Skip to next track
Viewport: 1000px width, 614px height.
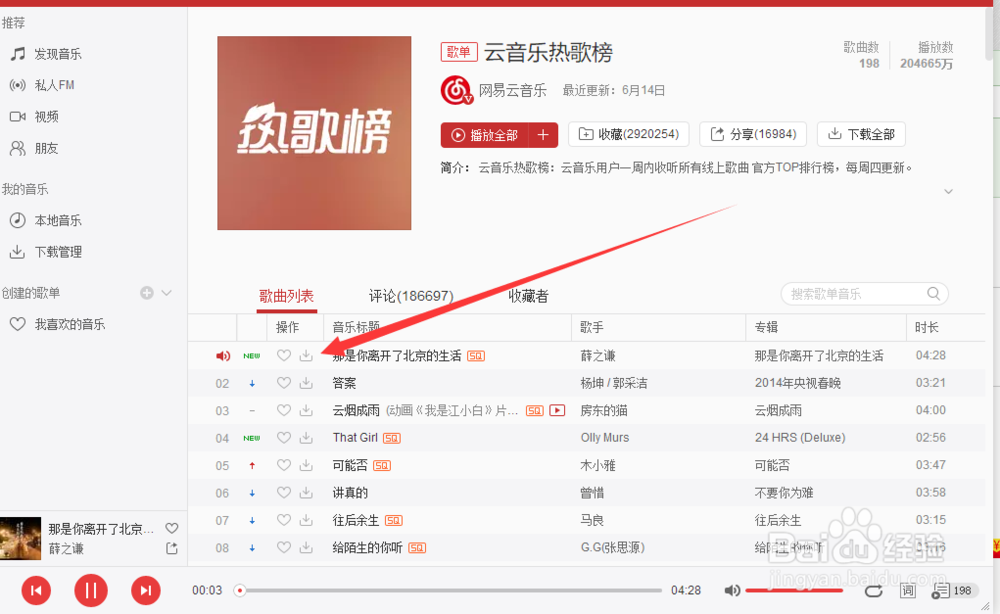[146, 590]
